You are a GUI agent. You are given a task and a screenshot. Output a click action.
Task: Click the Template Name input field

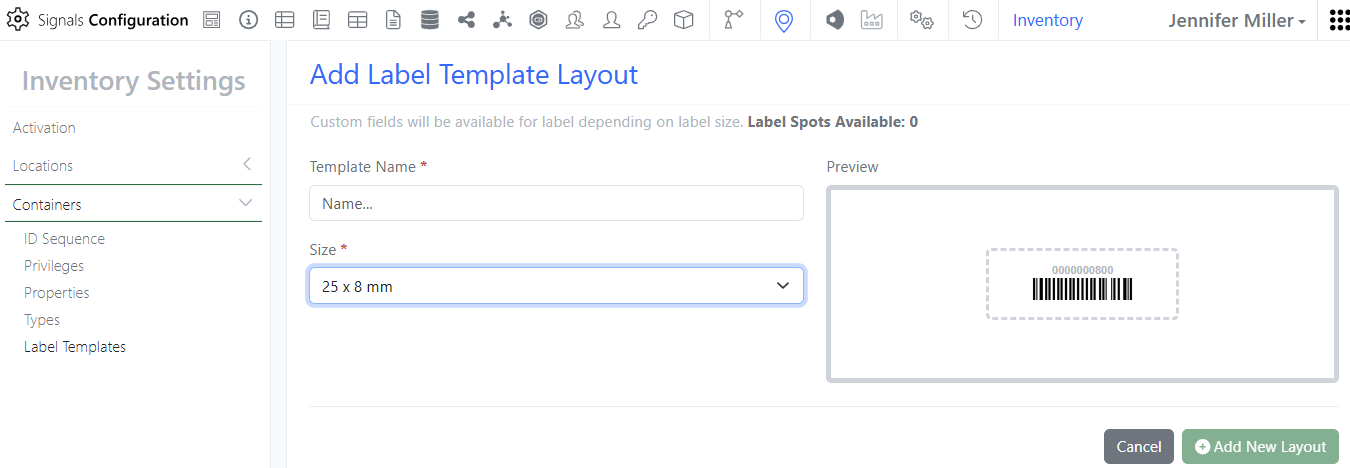(x=556, y=203)
